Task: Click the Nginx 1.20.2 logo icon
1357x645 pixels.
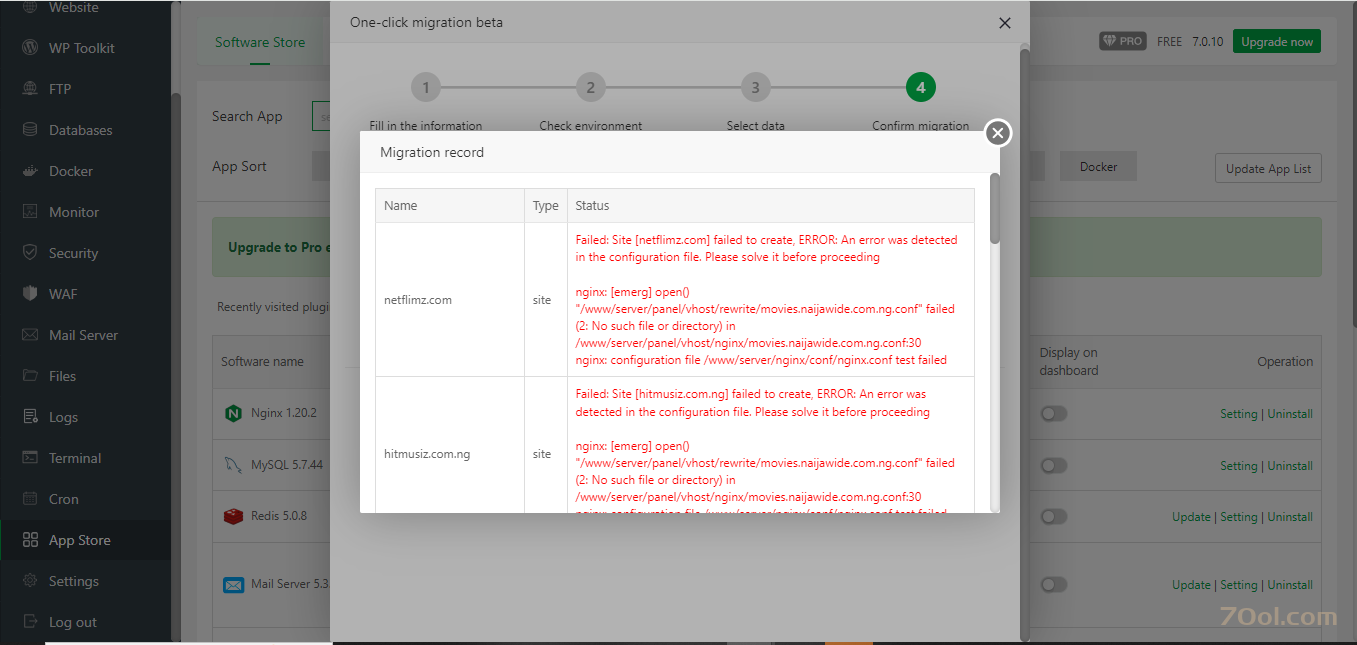Action: (233, 413)
